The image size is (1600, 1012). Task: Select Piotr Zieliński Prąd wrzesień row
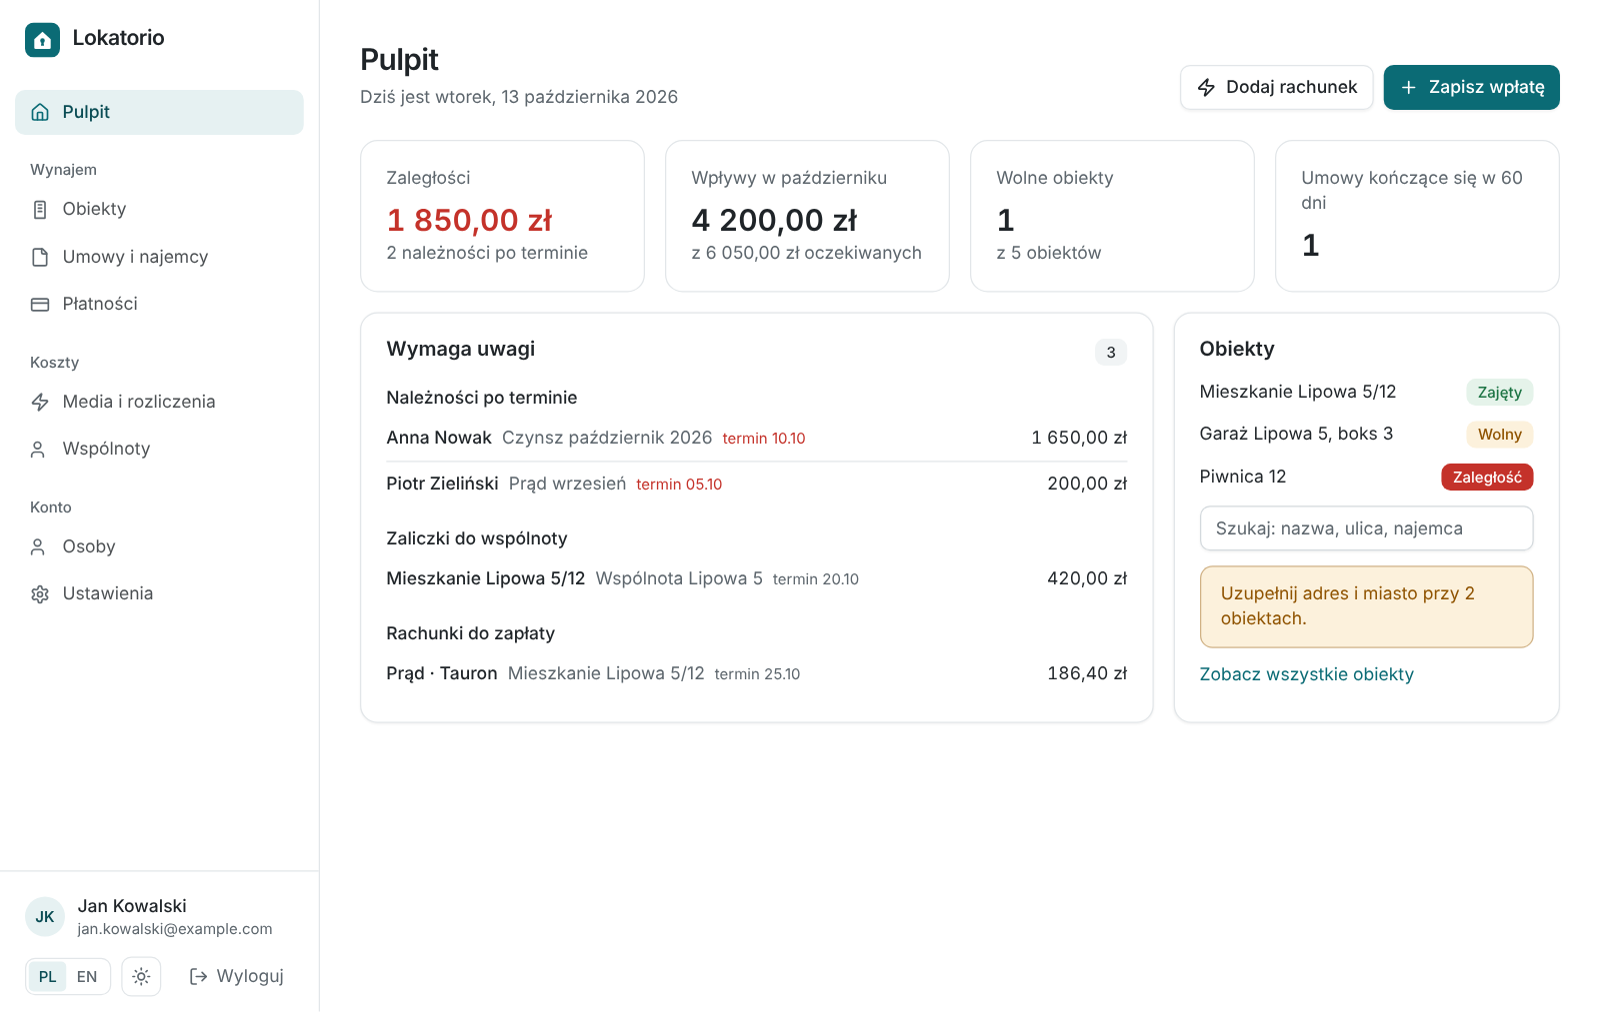click(x=756, y=484)
